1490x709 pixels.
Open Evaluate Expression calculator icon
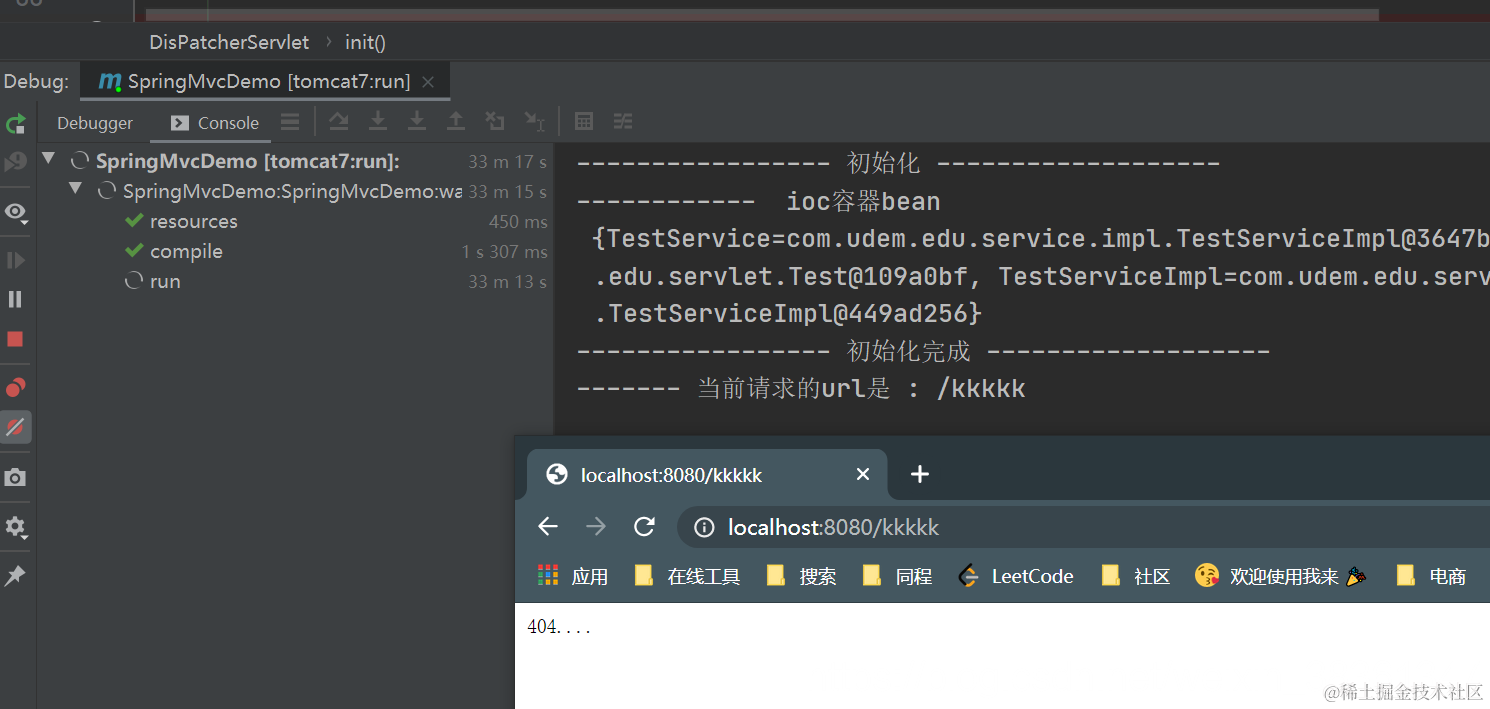coord(584,122)
